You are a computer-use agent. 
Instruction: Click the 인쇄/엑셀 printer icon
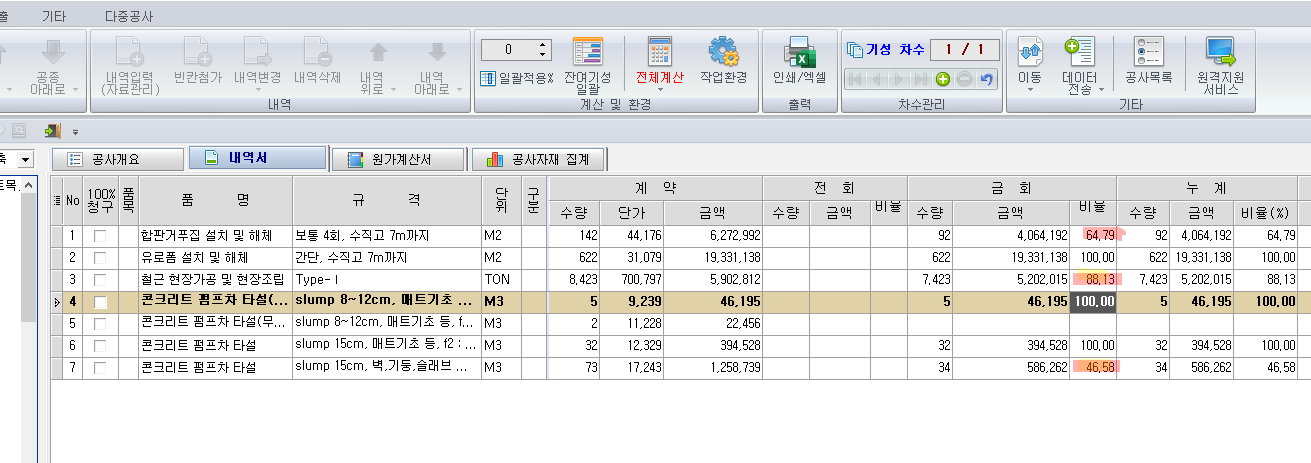coord(799,52)
